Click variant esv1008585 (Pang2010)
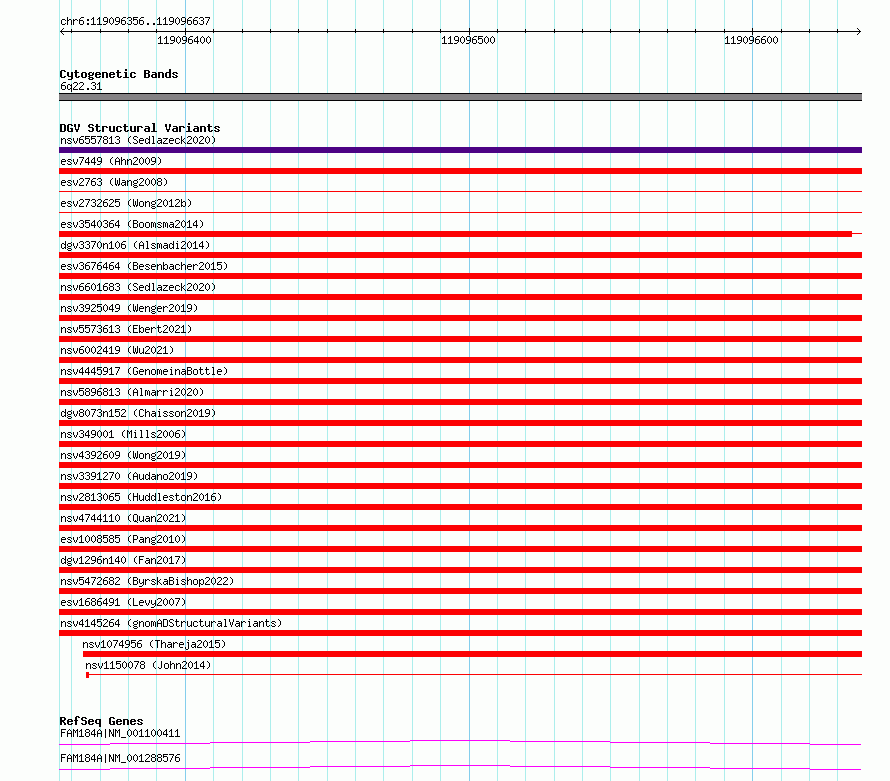The height and width of the screenshot is (781, 890). (123, 539)
